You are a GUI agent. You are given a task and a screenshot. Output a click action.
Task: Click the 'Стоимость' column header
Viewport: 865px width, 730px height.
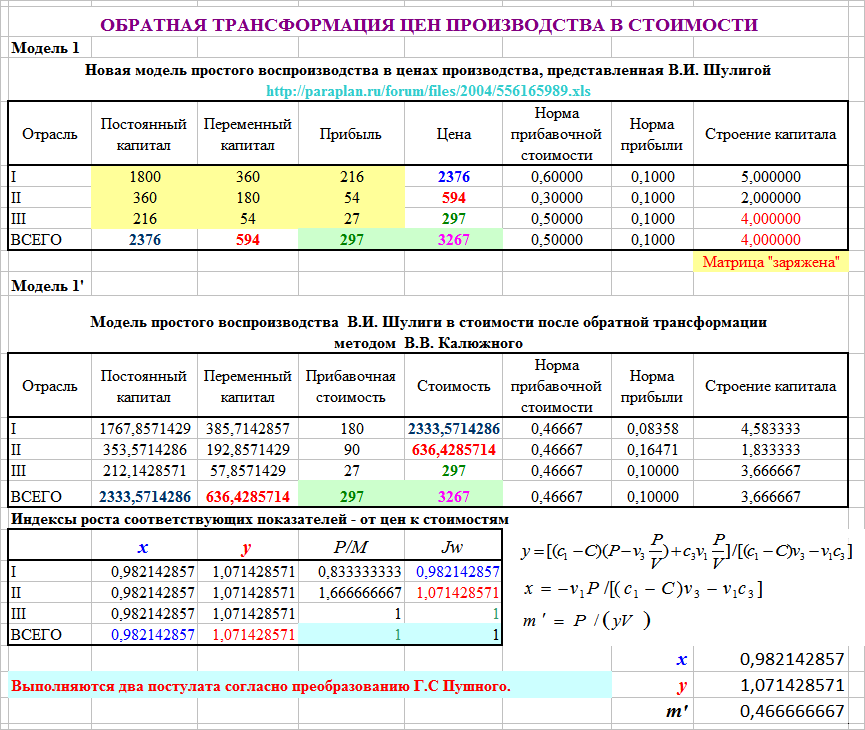tap(453, 386)
